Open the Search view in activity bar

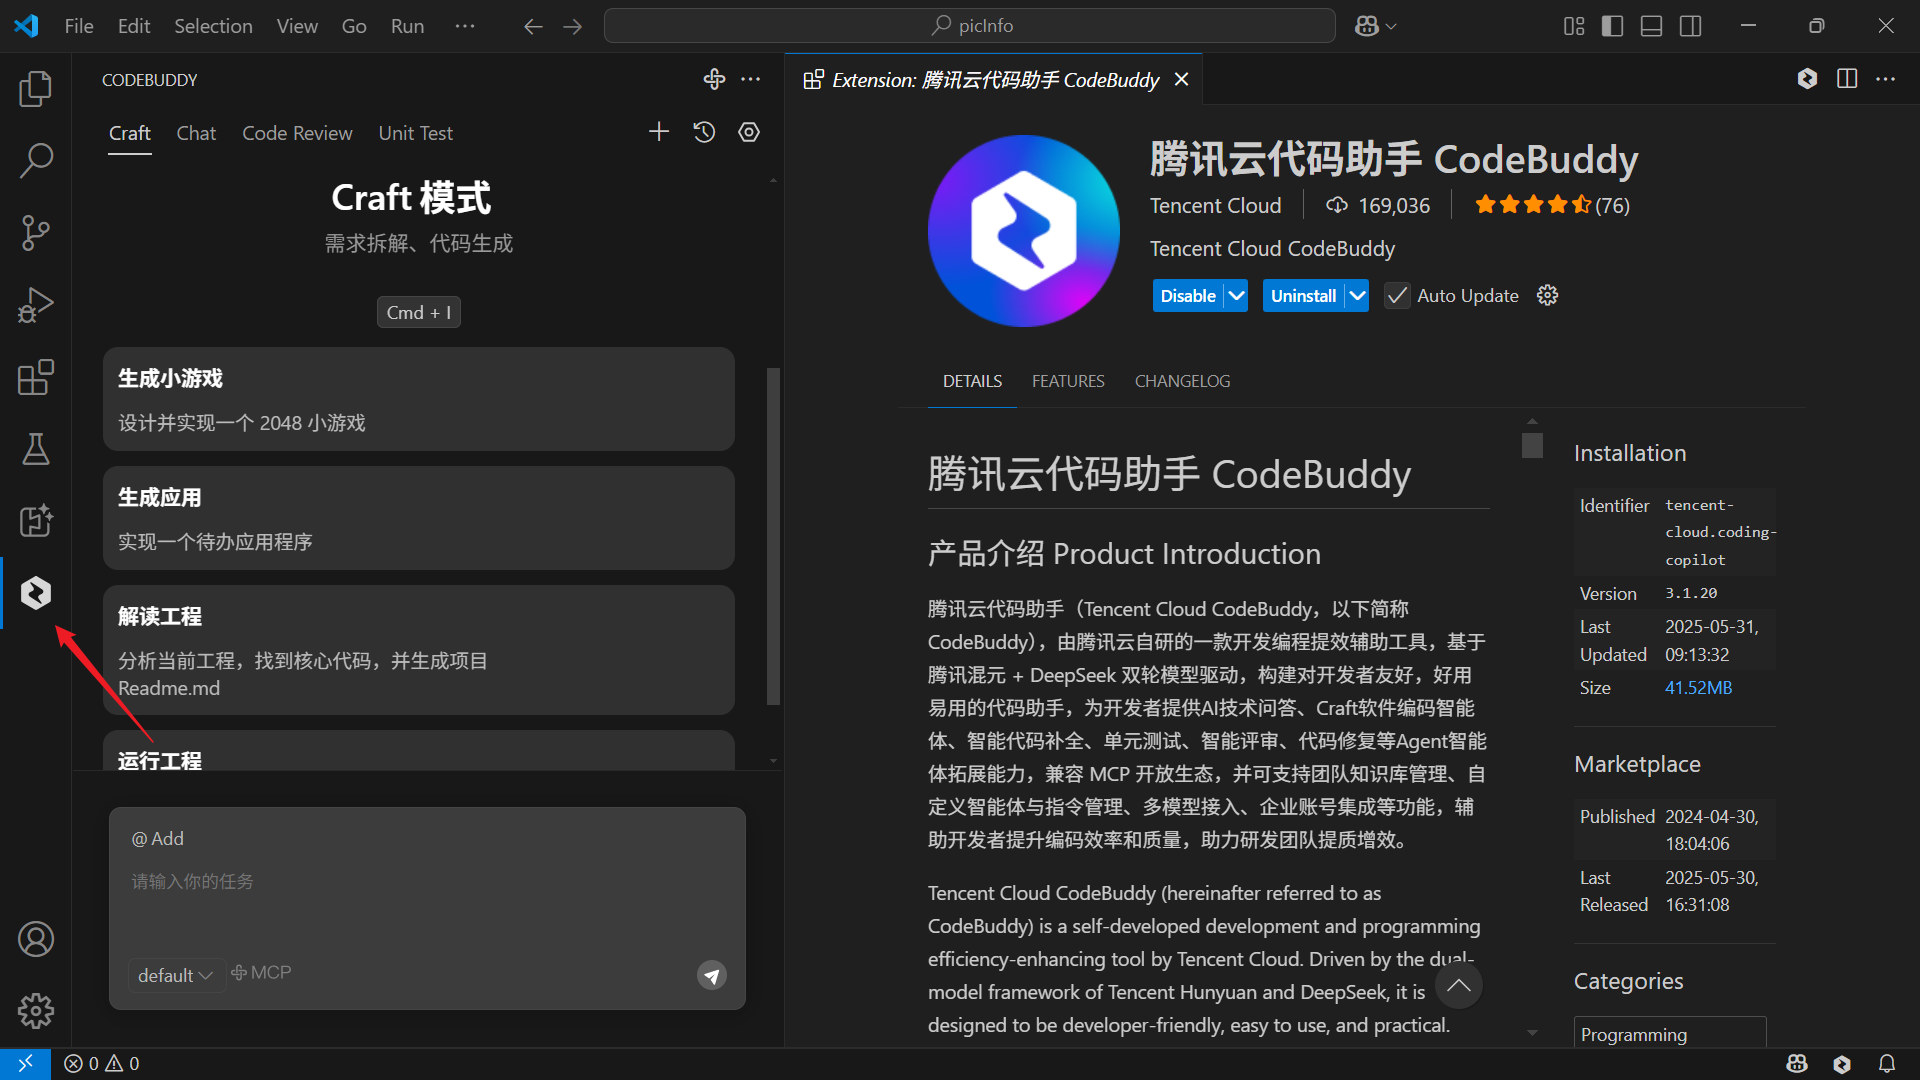coord(36,161)
